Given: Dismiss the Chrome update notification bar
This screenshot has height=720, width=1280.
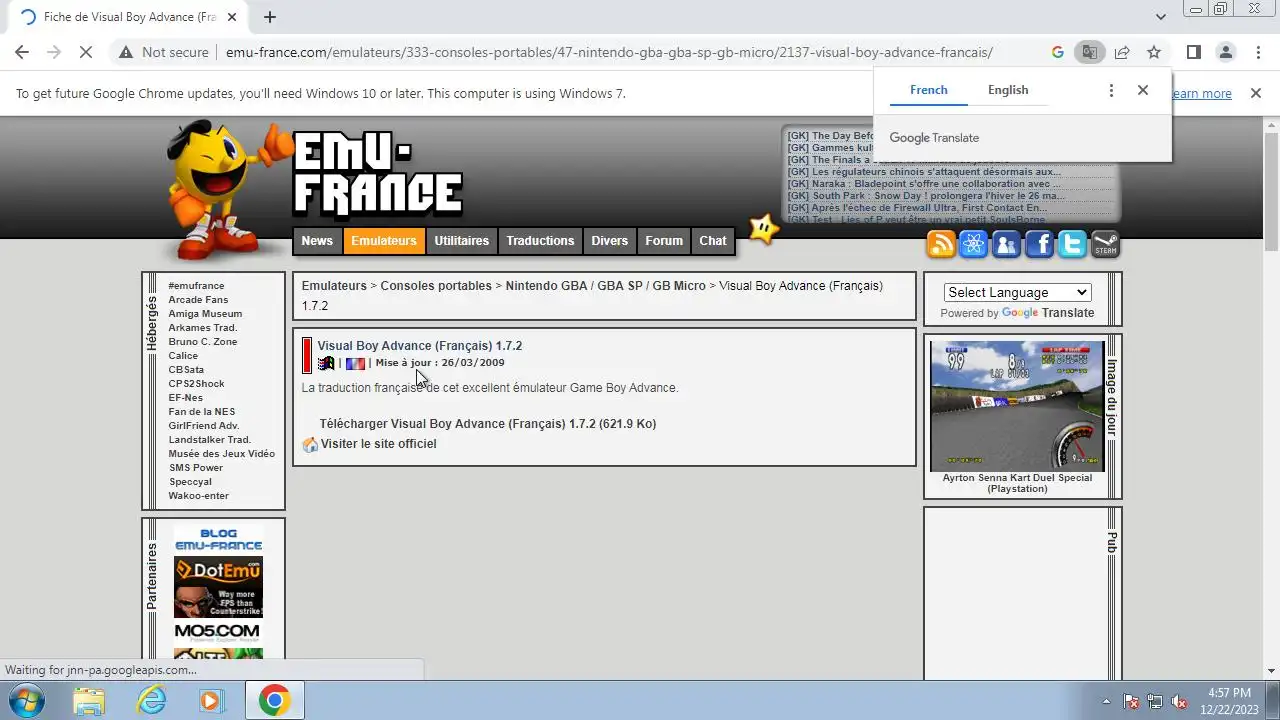Looking at the screenshot, I should pyautogui.click(x=1256, y=93).
